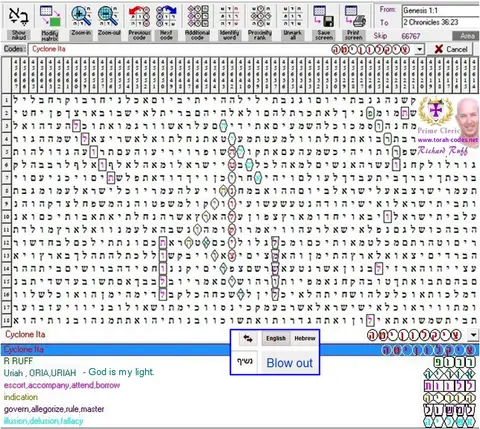Click the www.torah-codes.net link
The height and width of the screenshot is (429, 480).
click(x=447, y=140)
